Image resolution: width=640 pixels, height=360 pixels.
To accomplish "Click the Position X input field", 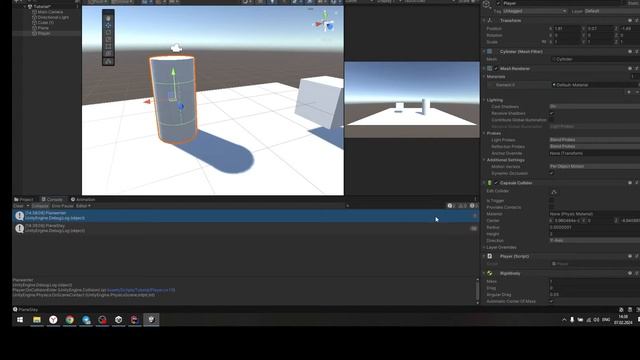I will 567,29.
